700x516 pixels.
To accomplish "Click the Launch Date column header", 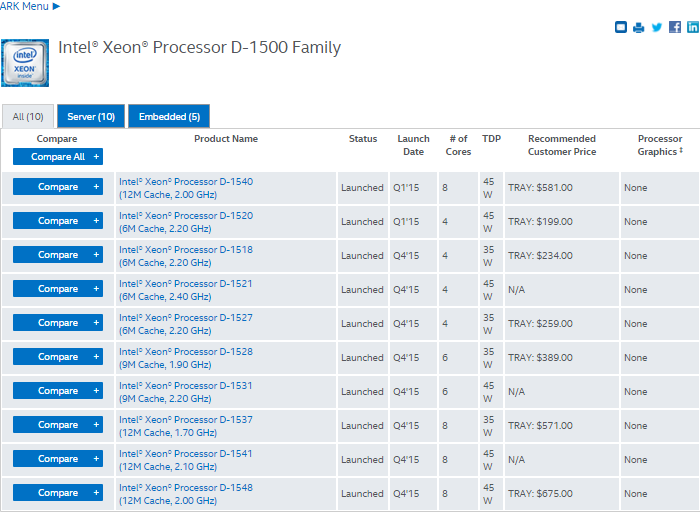I will point(413,145).
